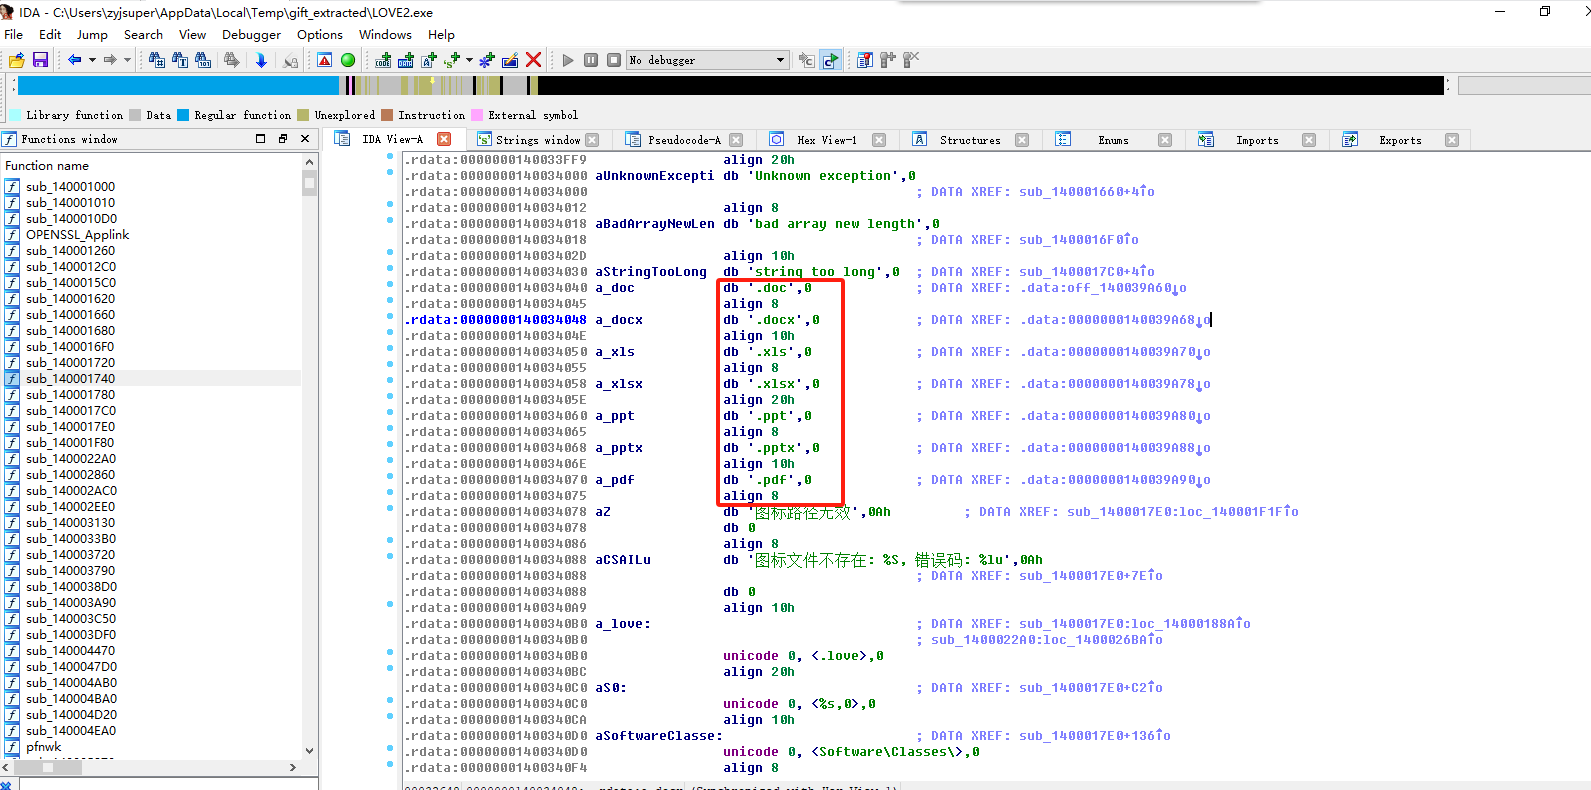Open the Search menu
Image resolution: width=1591 pixels, height=790 pixels.
coord(143,34)
